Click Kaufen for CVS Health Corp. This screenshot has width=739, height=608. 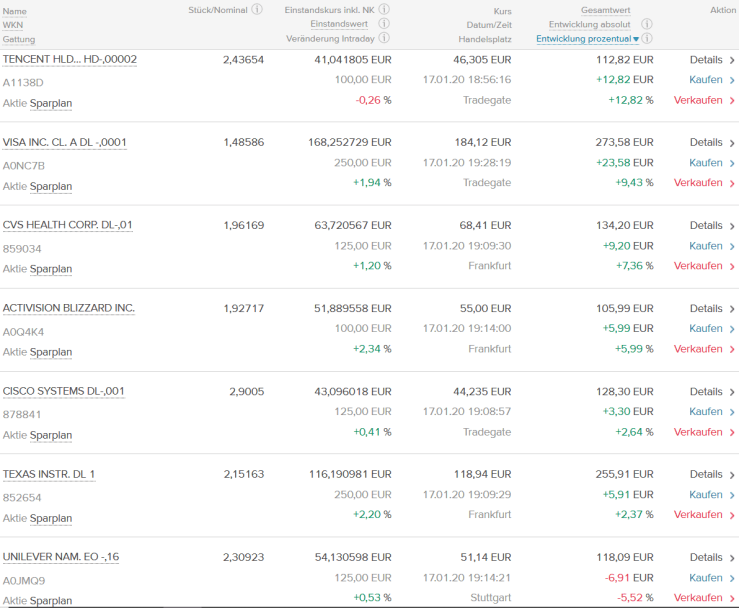706,246
